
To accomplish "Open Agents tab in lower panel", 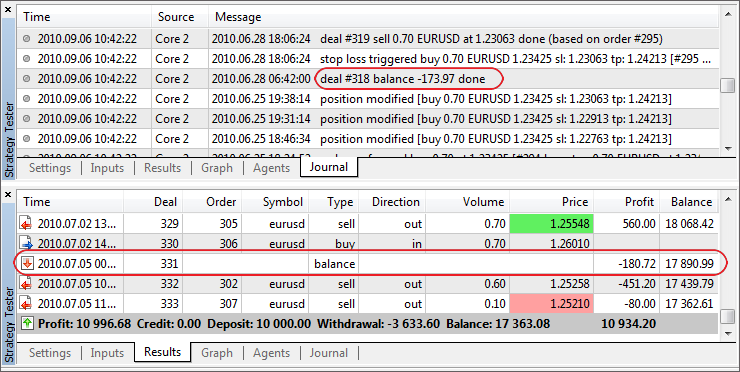I will click(x=271, y=353).
